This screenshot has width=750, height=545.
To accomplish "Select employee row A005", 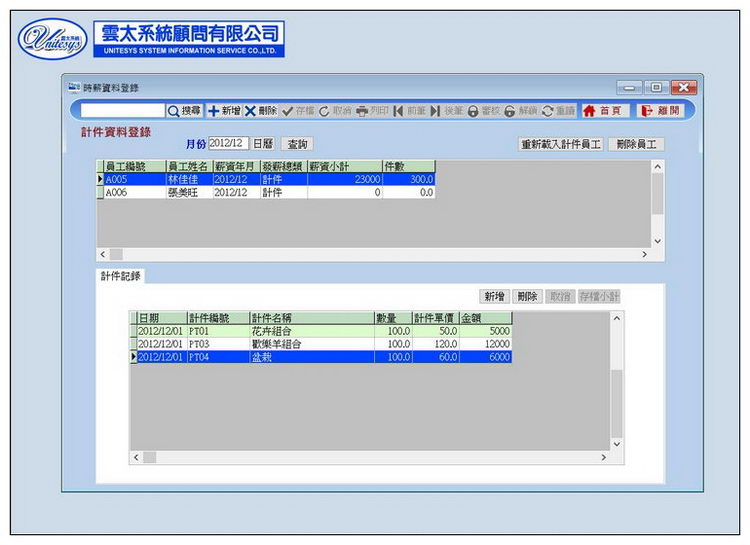I will pyautogui.click(x=266, y=179).
